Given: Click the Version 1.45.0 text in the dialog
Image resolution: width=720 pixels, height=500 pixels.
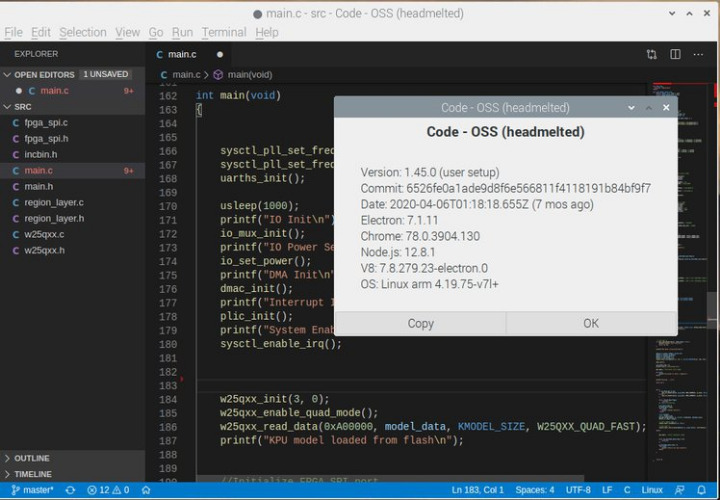Looking at the screenshot, I should (430, 173).
